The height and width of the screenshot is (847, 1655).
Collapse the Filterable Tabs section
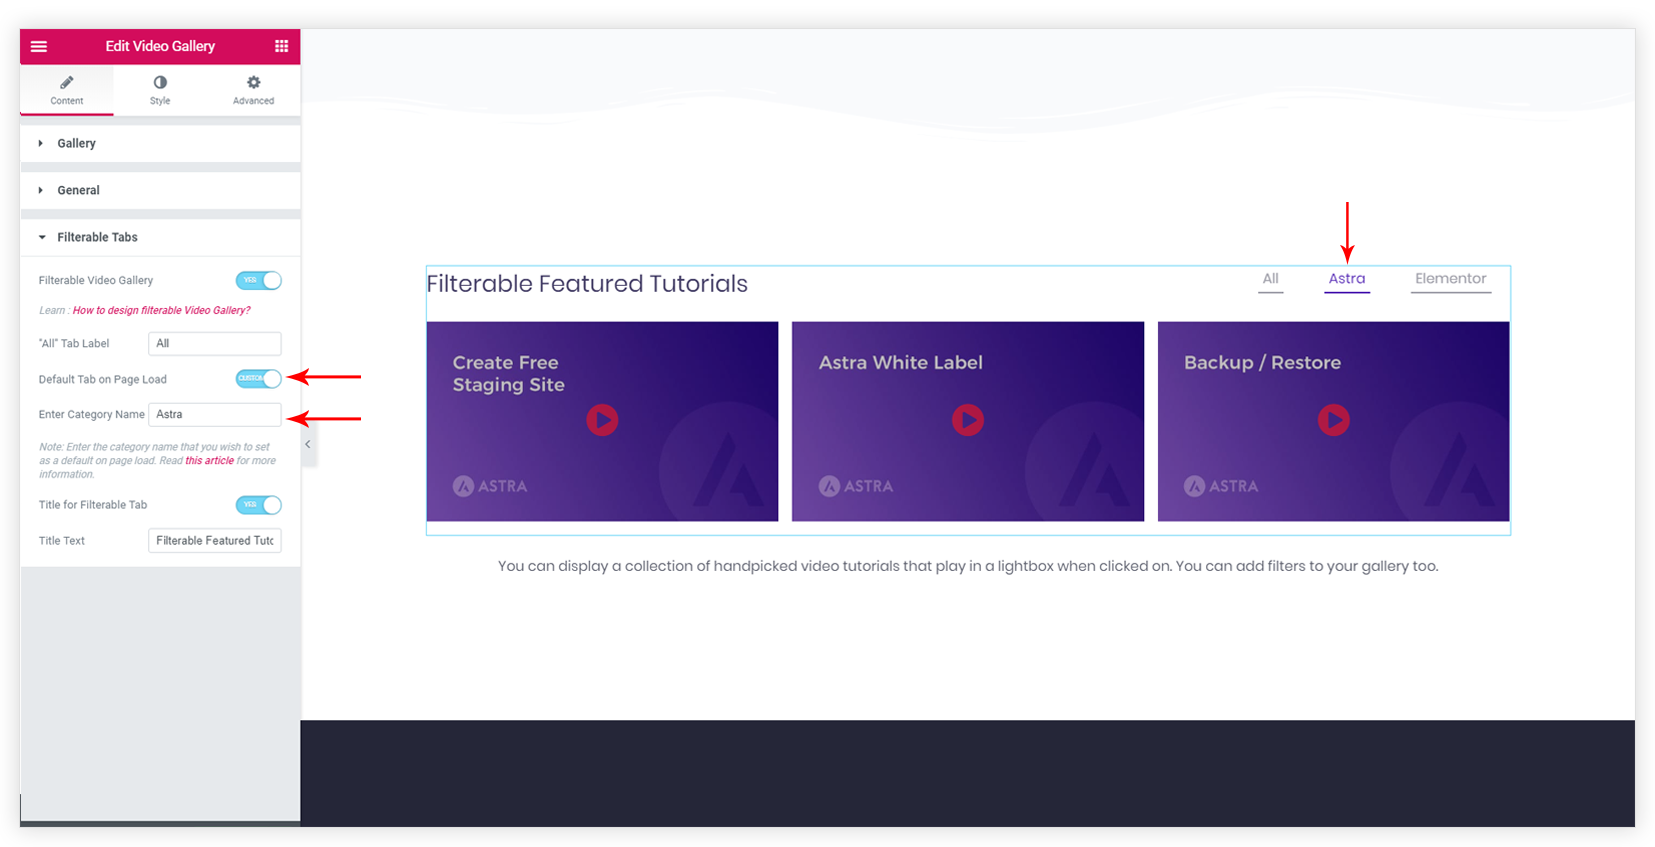point(160,237)
